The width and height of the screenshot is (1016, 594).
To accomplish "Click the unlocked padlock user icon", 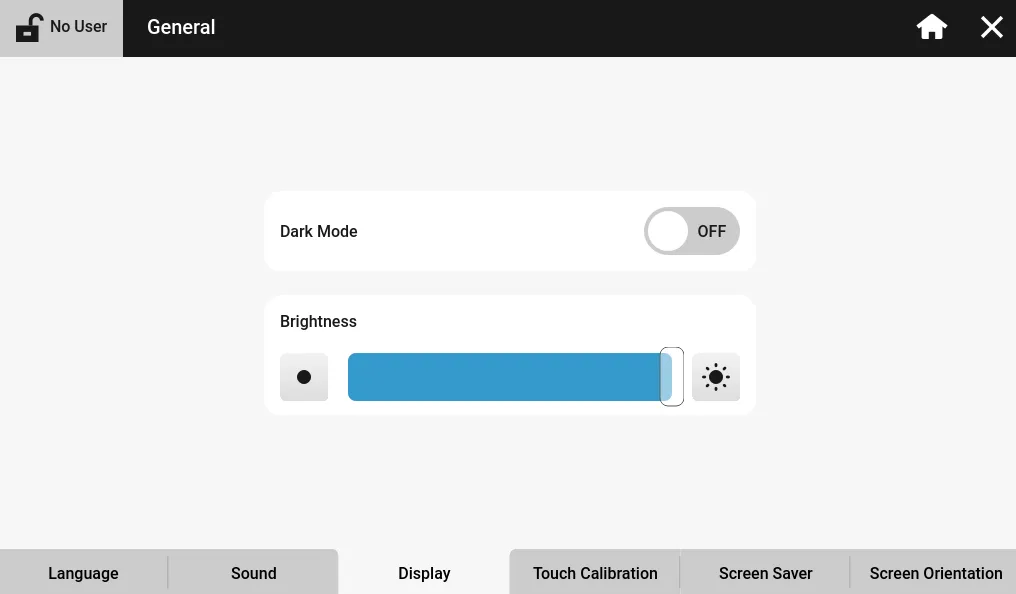I will [x=29, y=27].
